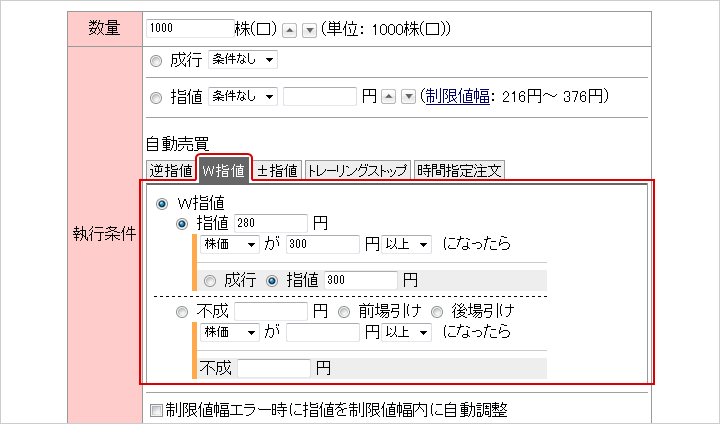Click the empty 指値 price field before 円
720x424 pixels.
(x=320, y=96)
